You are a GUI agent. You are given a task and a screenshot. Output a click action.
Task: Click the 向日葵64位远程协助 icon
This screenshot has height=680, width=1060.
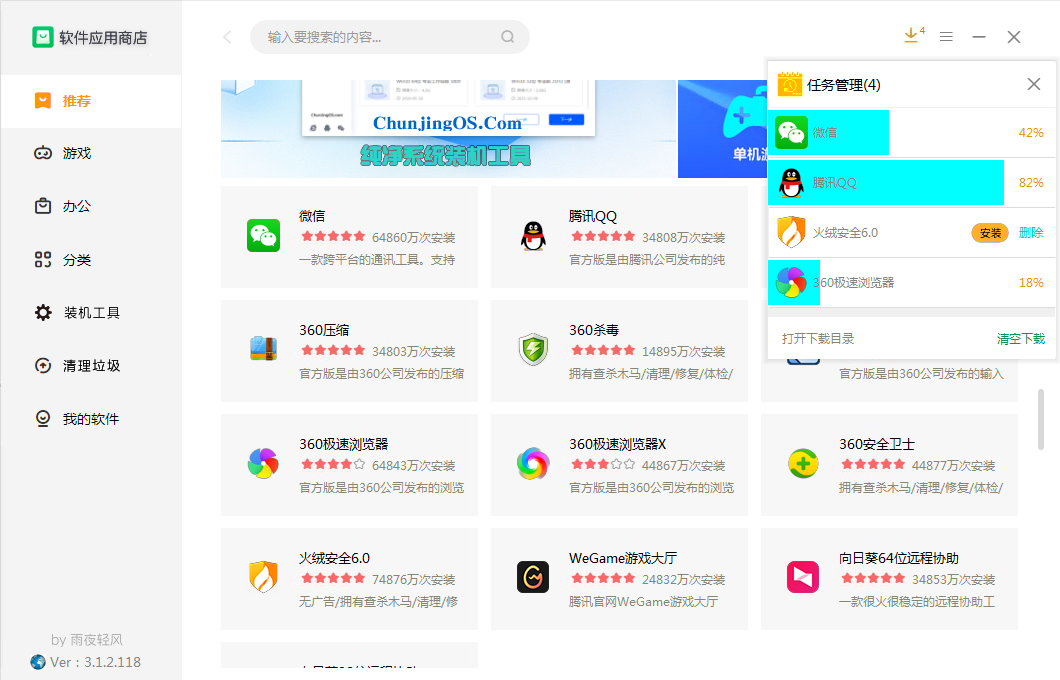[x=803, y=577]
